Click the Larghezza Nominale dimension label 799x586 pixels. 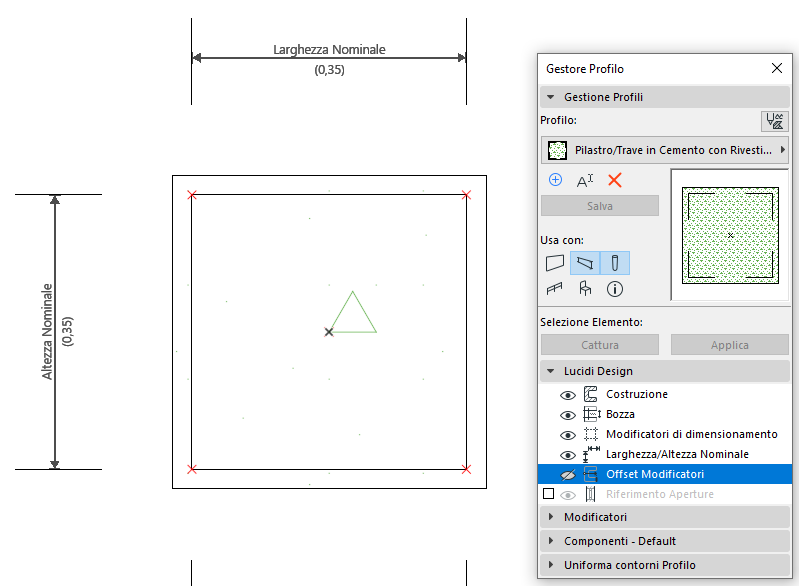329,49
